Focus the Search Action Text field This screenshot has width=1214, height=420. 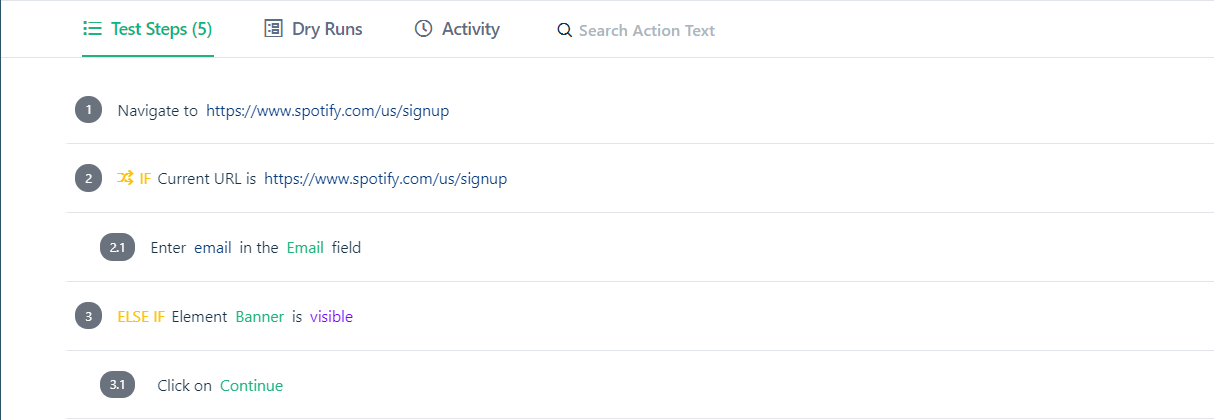[x=647, y=31]
